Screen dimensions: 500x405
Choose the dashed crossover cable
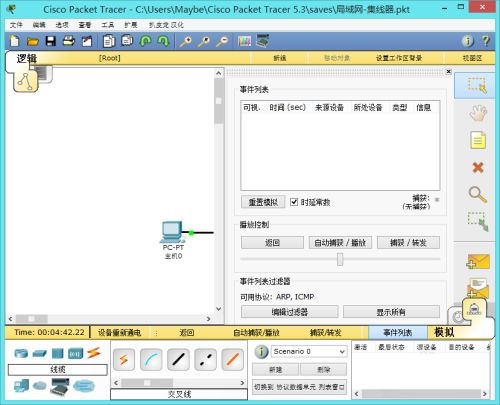tap(205, 359)
